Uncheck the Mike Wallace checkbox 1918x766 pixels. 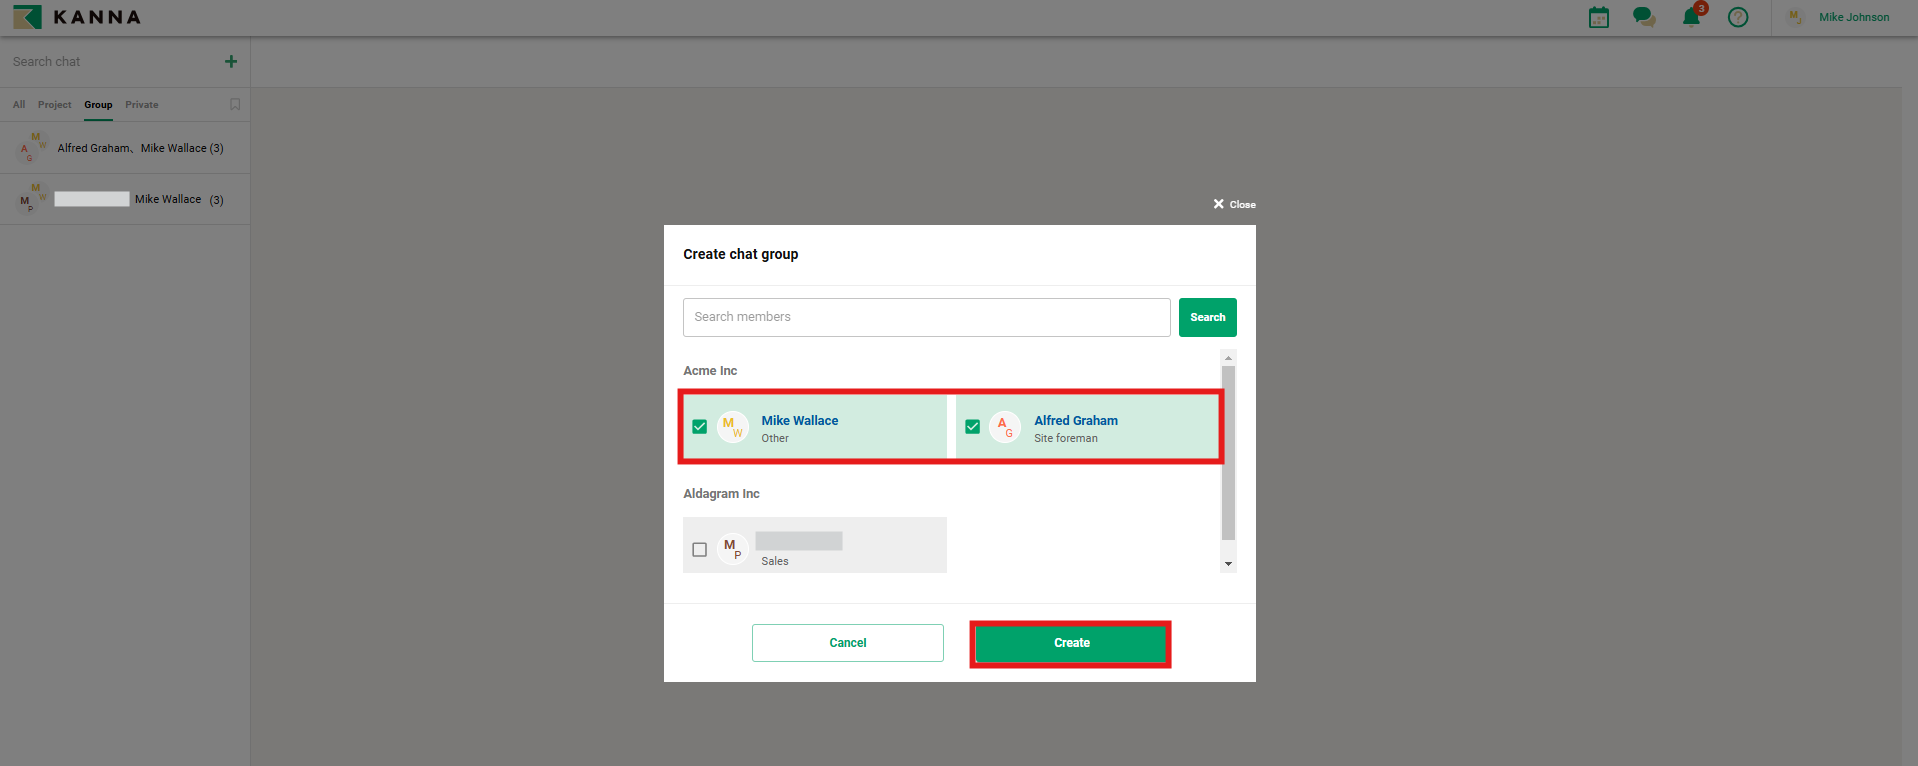tap(700, 427)
